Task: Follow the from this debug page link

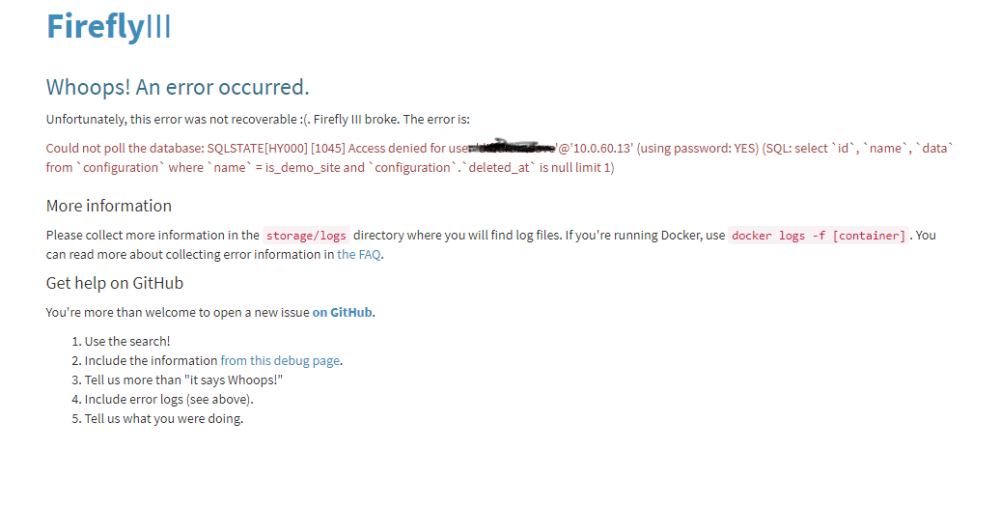Action: click(x=280, y=361)
